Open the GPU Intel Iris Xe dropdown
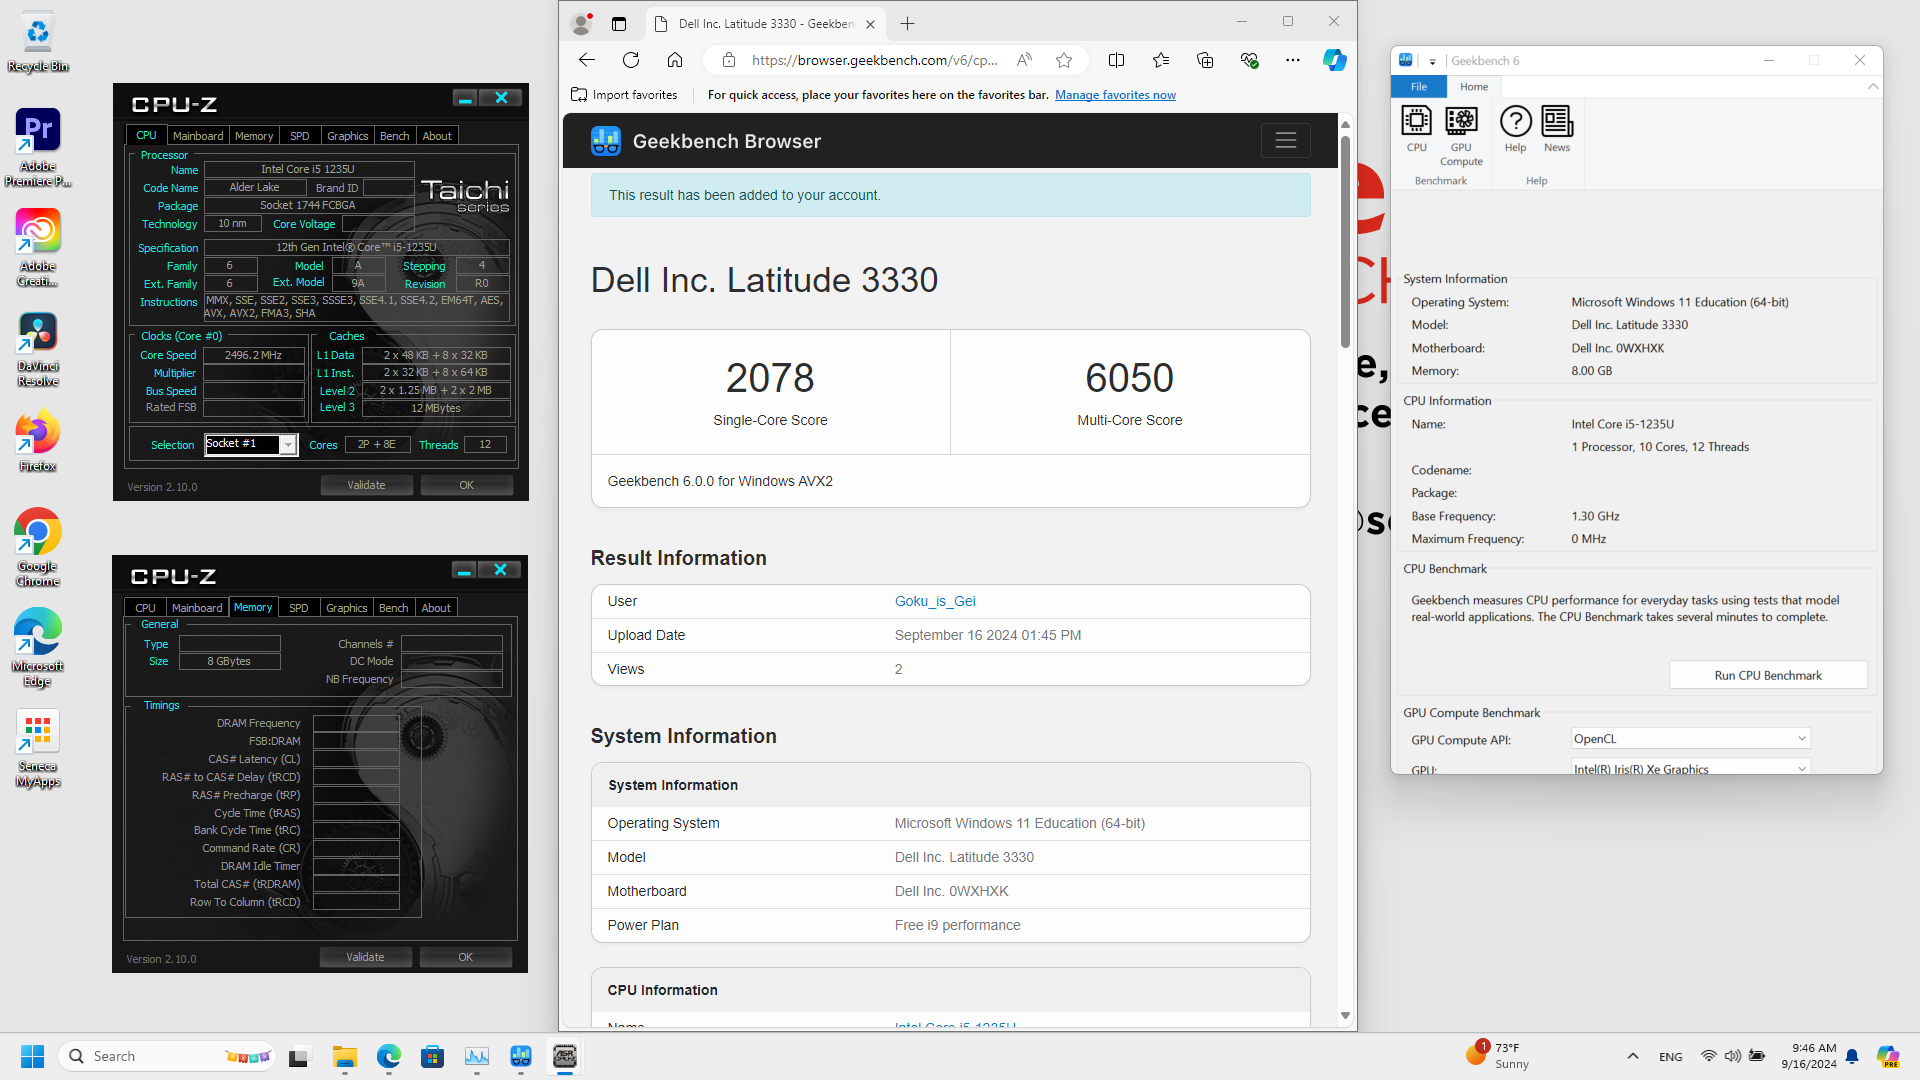Image resolution: width=1920 pixels, height=1080 pixels. coord(1691,768)
